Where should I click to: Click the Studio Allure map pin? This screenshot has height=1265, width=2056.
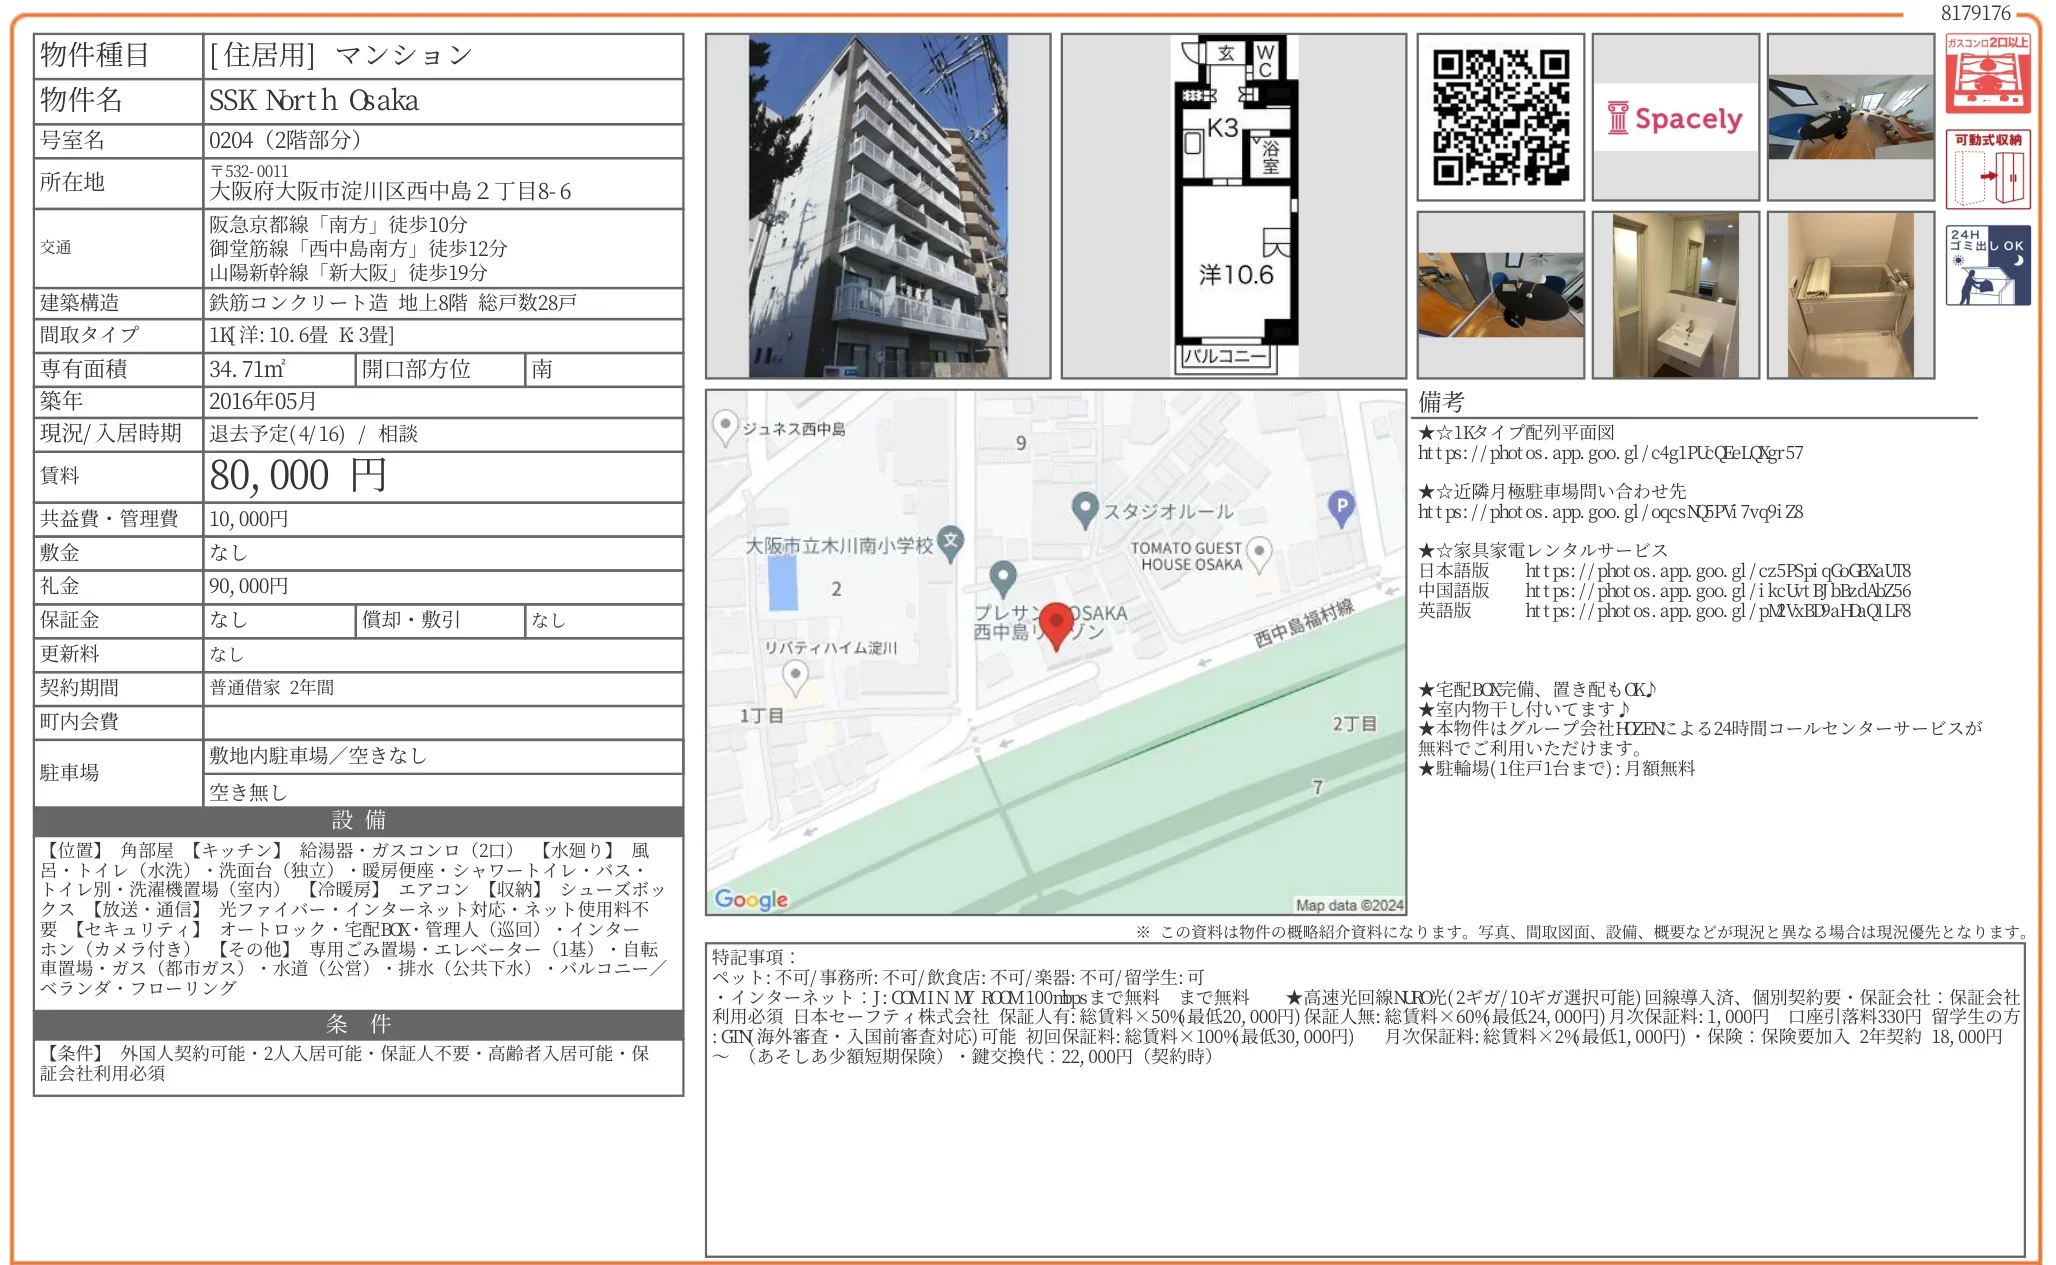click(x=1084, y=510)
